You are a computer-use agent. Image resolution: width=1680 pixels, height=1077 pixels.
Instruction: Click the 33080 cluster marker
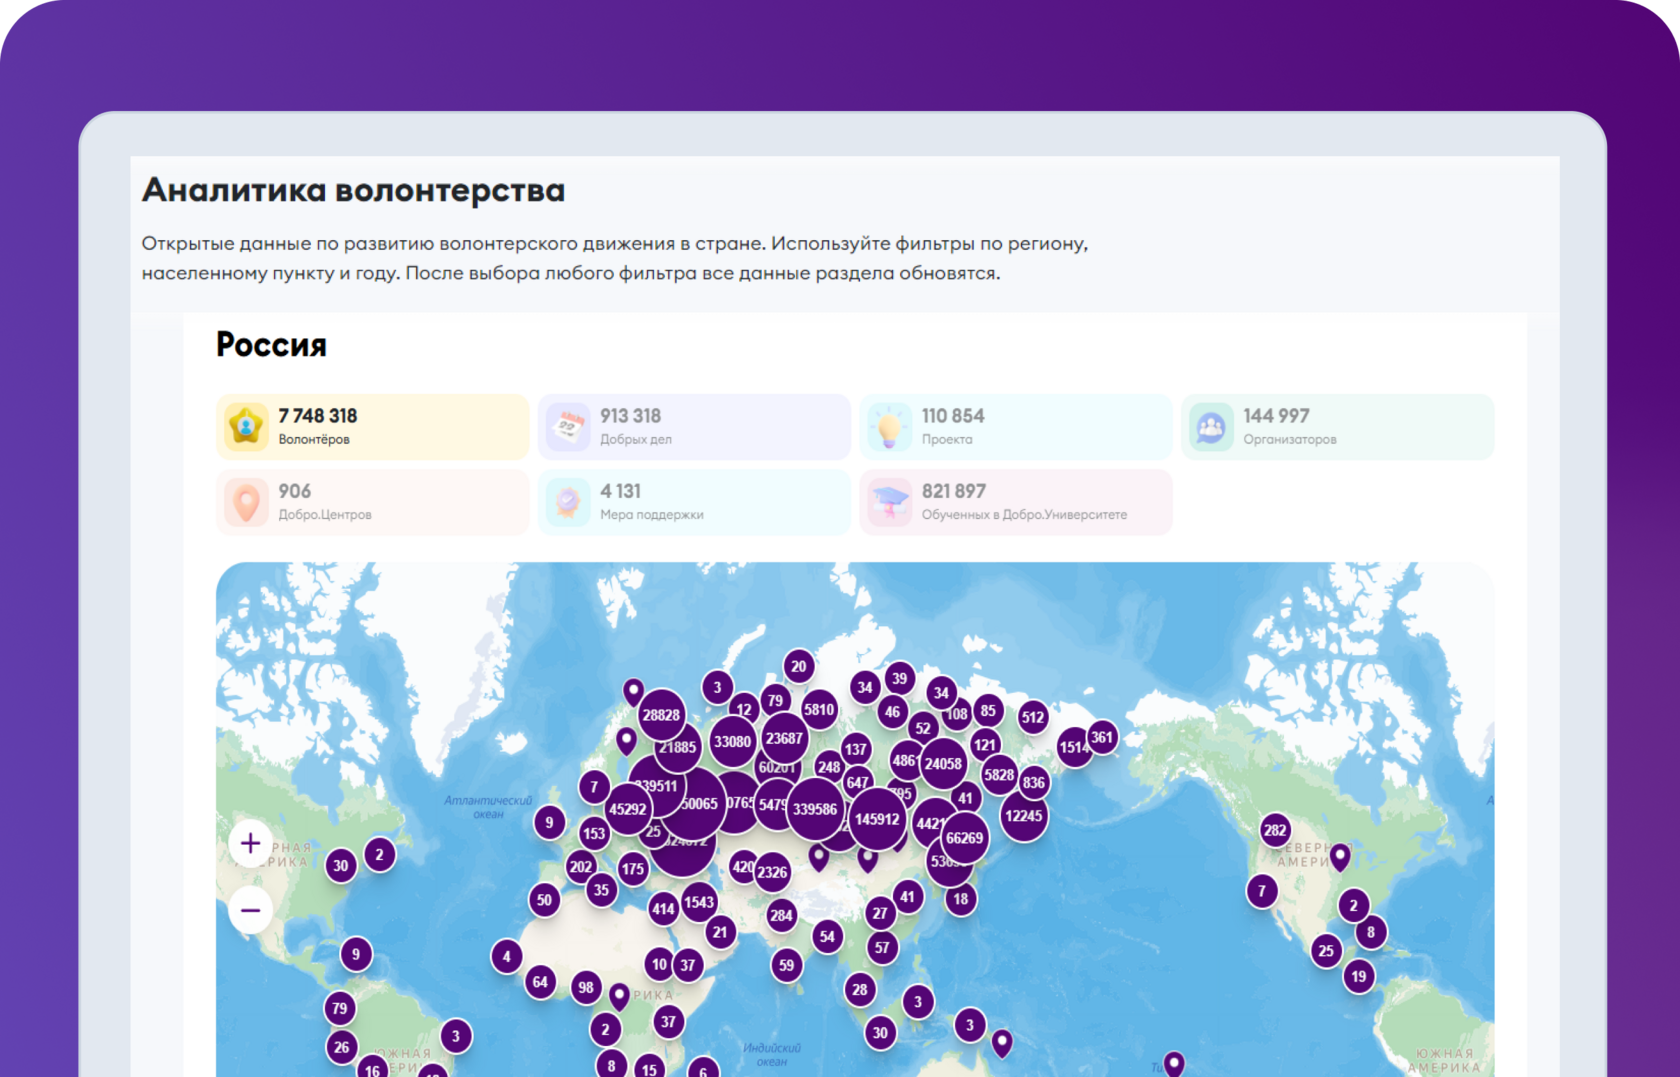tap(732, 742)
